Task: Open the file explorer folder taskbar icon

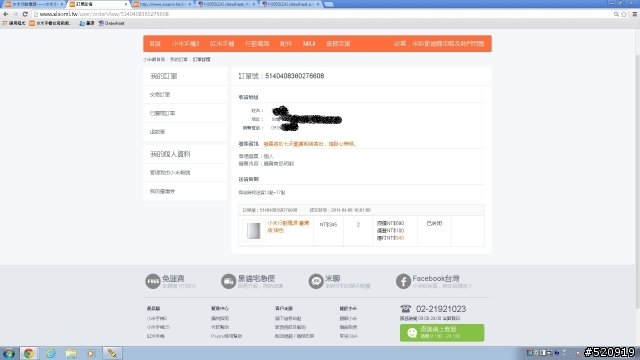Action: point(71,353)
